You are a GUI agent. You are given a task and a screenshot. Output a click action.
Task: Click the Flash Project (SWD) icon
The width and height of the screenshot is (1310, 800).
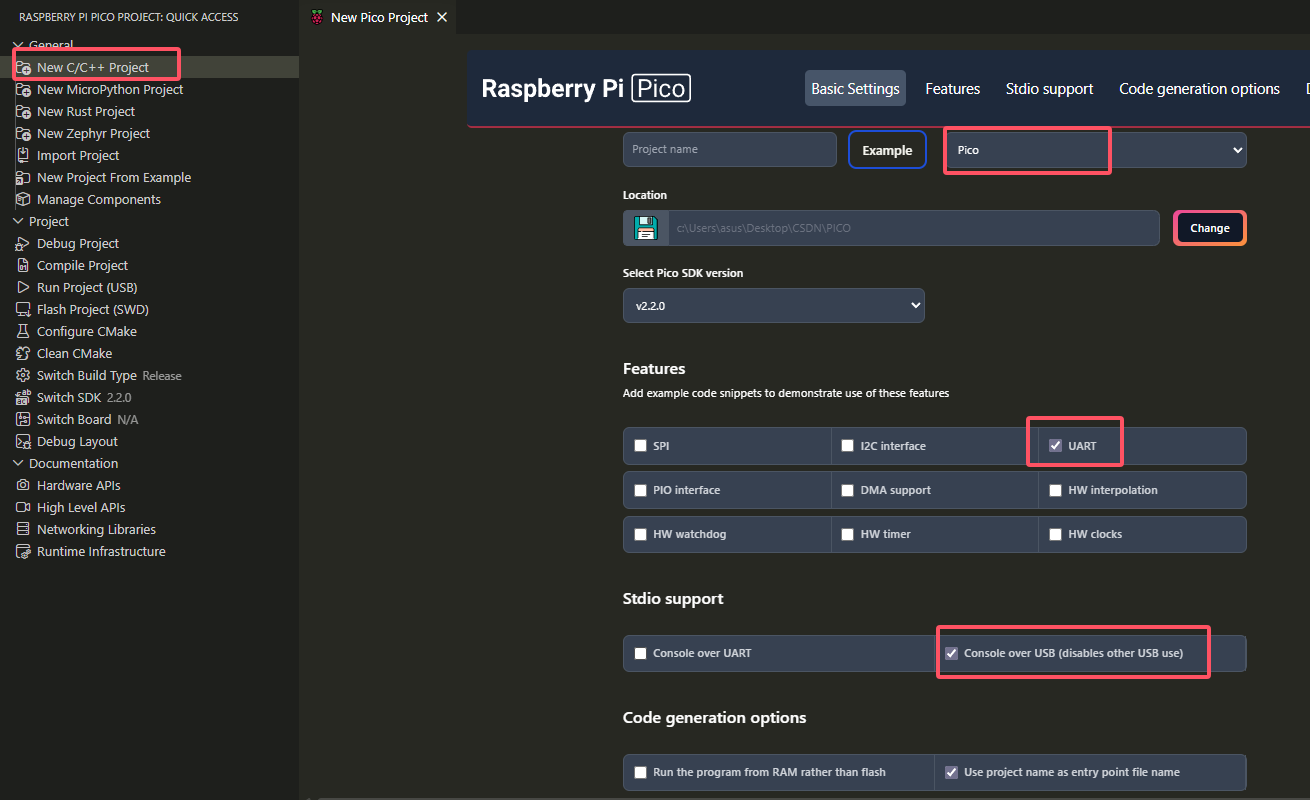pos(23,310)
